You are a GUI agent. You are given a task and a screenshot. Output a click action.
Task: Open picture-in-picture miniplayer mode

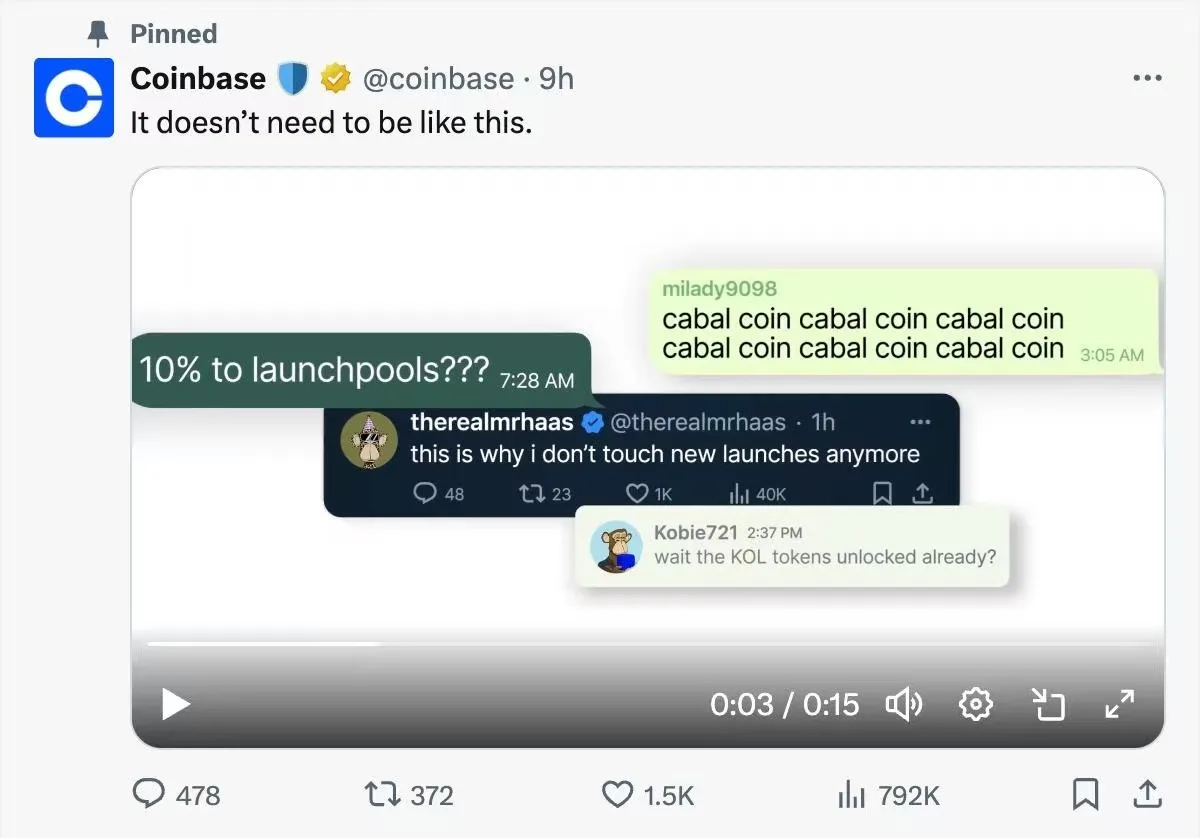point(1049,704)
